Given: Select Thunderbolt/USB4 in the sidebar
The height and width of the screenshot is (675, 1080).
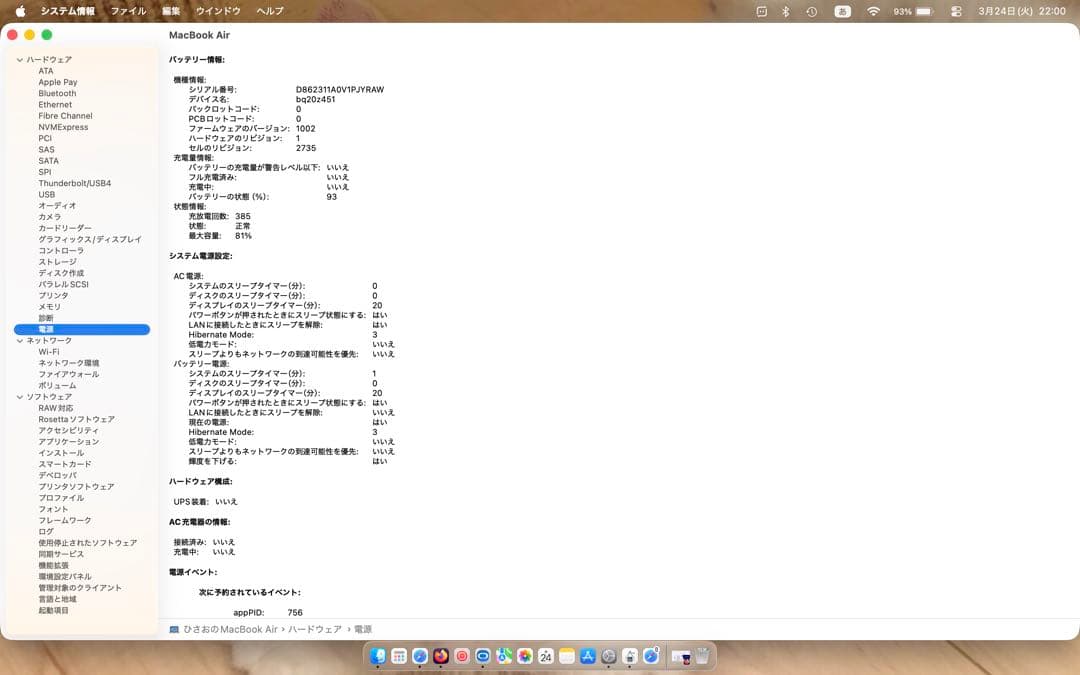Looking at the screenshot, I should pyautogui.click(x=74, y=183).
